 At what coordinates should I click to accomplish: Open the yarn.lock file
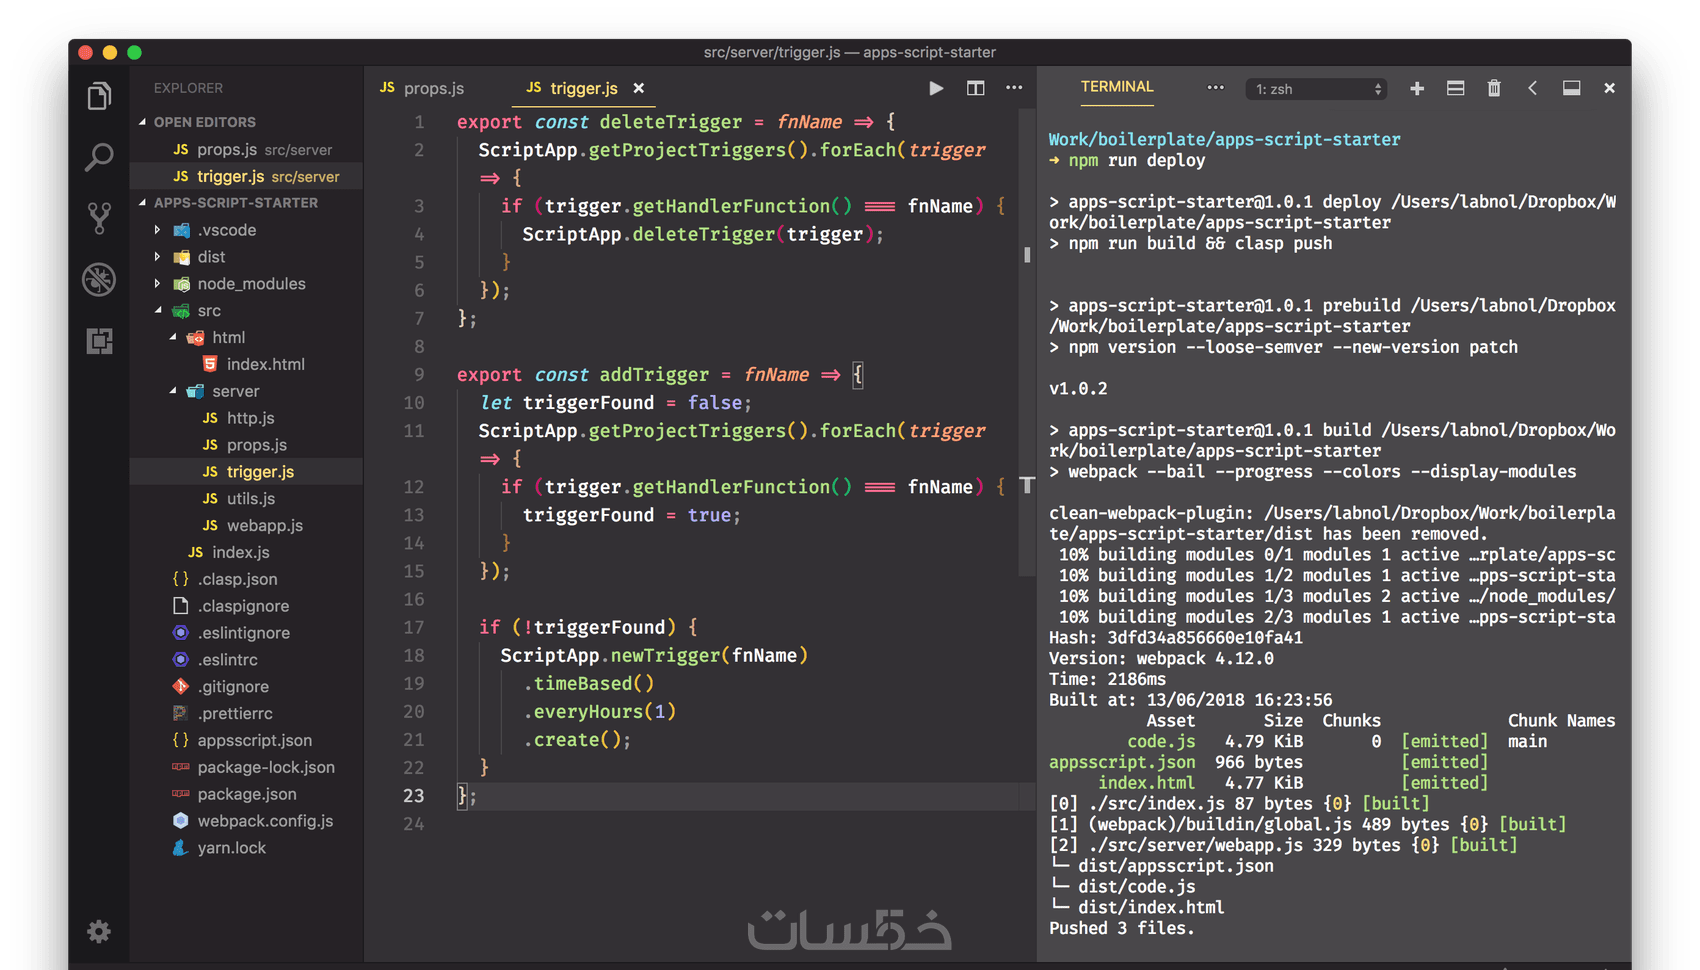pos(231,848)
